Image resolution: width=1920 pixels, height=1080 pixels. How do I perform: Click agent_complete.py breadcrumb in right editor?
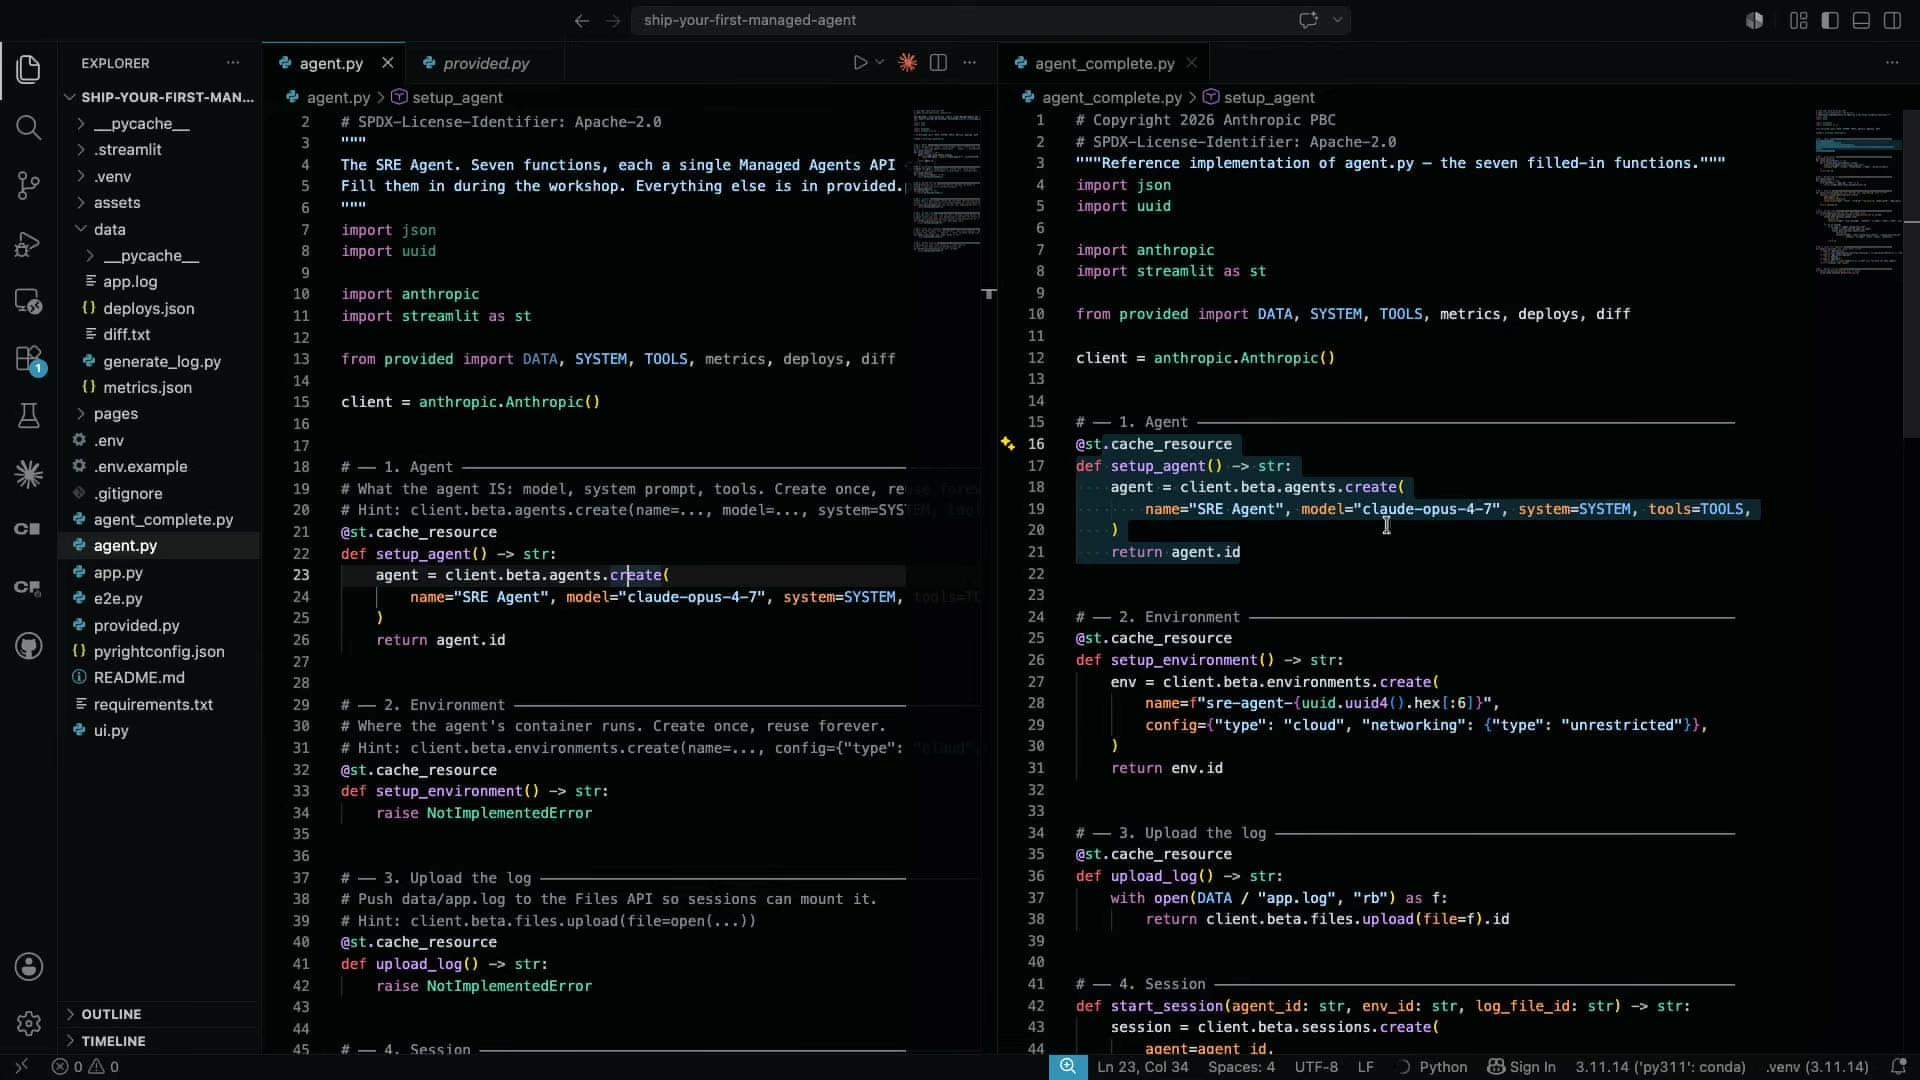tap(1101, 97)
